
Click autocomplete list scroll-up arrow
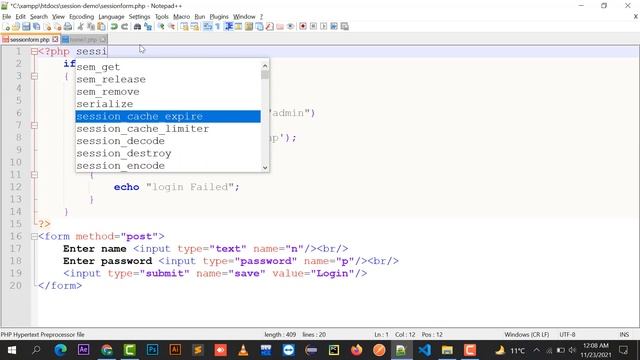[x=265, y=66]
